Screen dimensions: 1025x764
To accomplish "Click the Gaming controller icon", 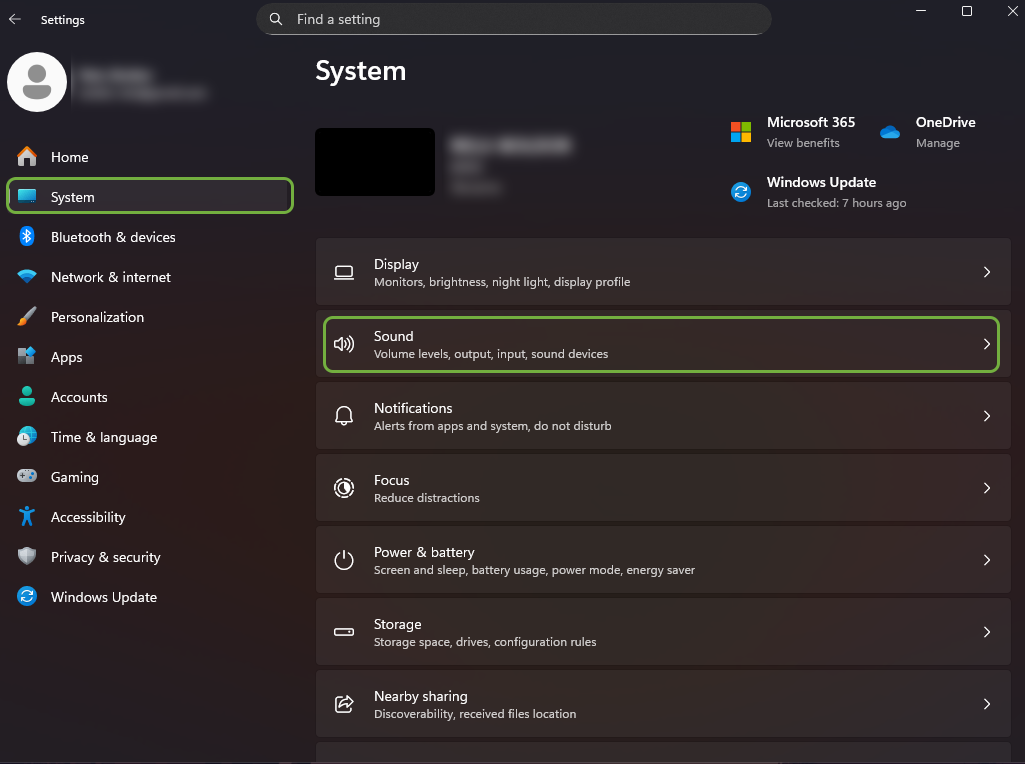I will point(28,477).
